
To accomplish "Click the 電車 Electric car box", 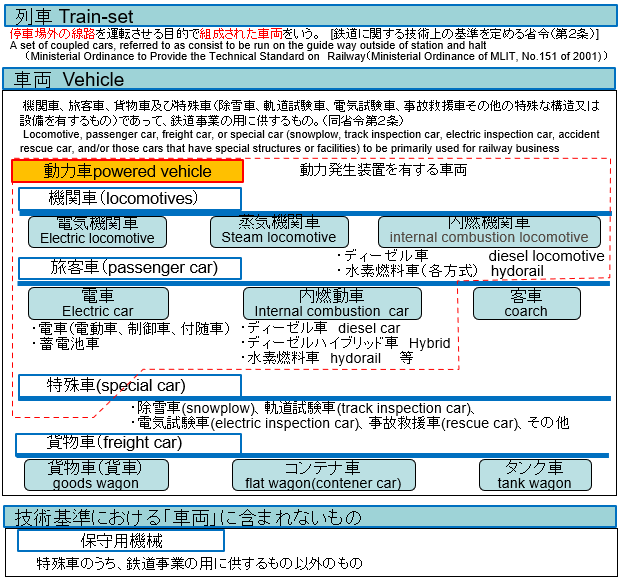I will click(x=98, y=303).
